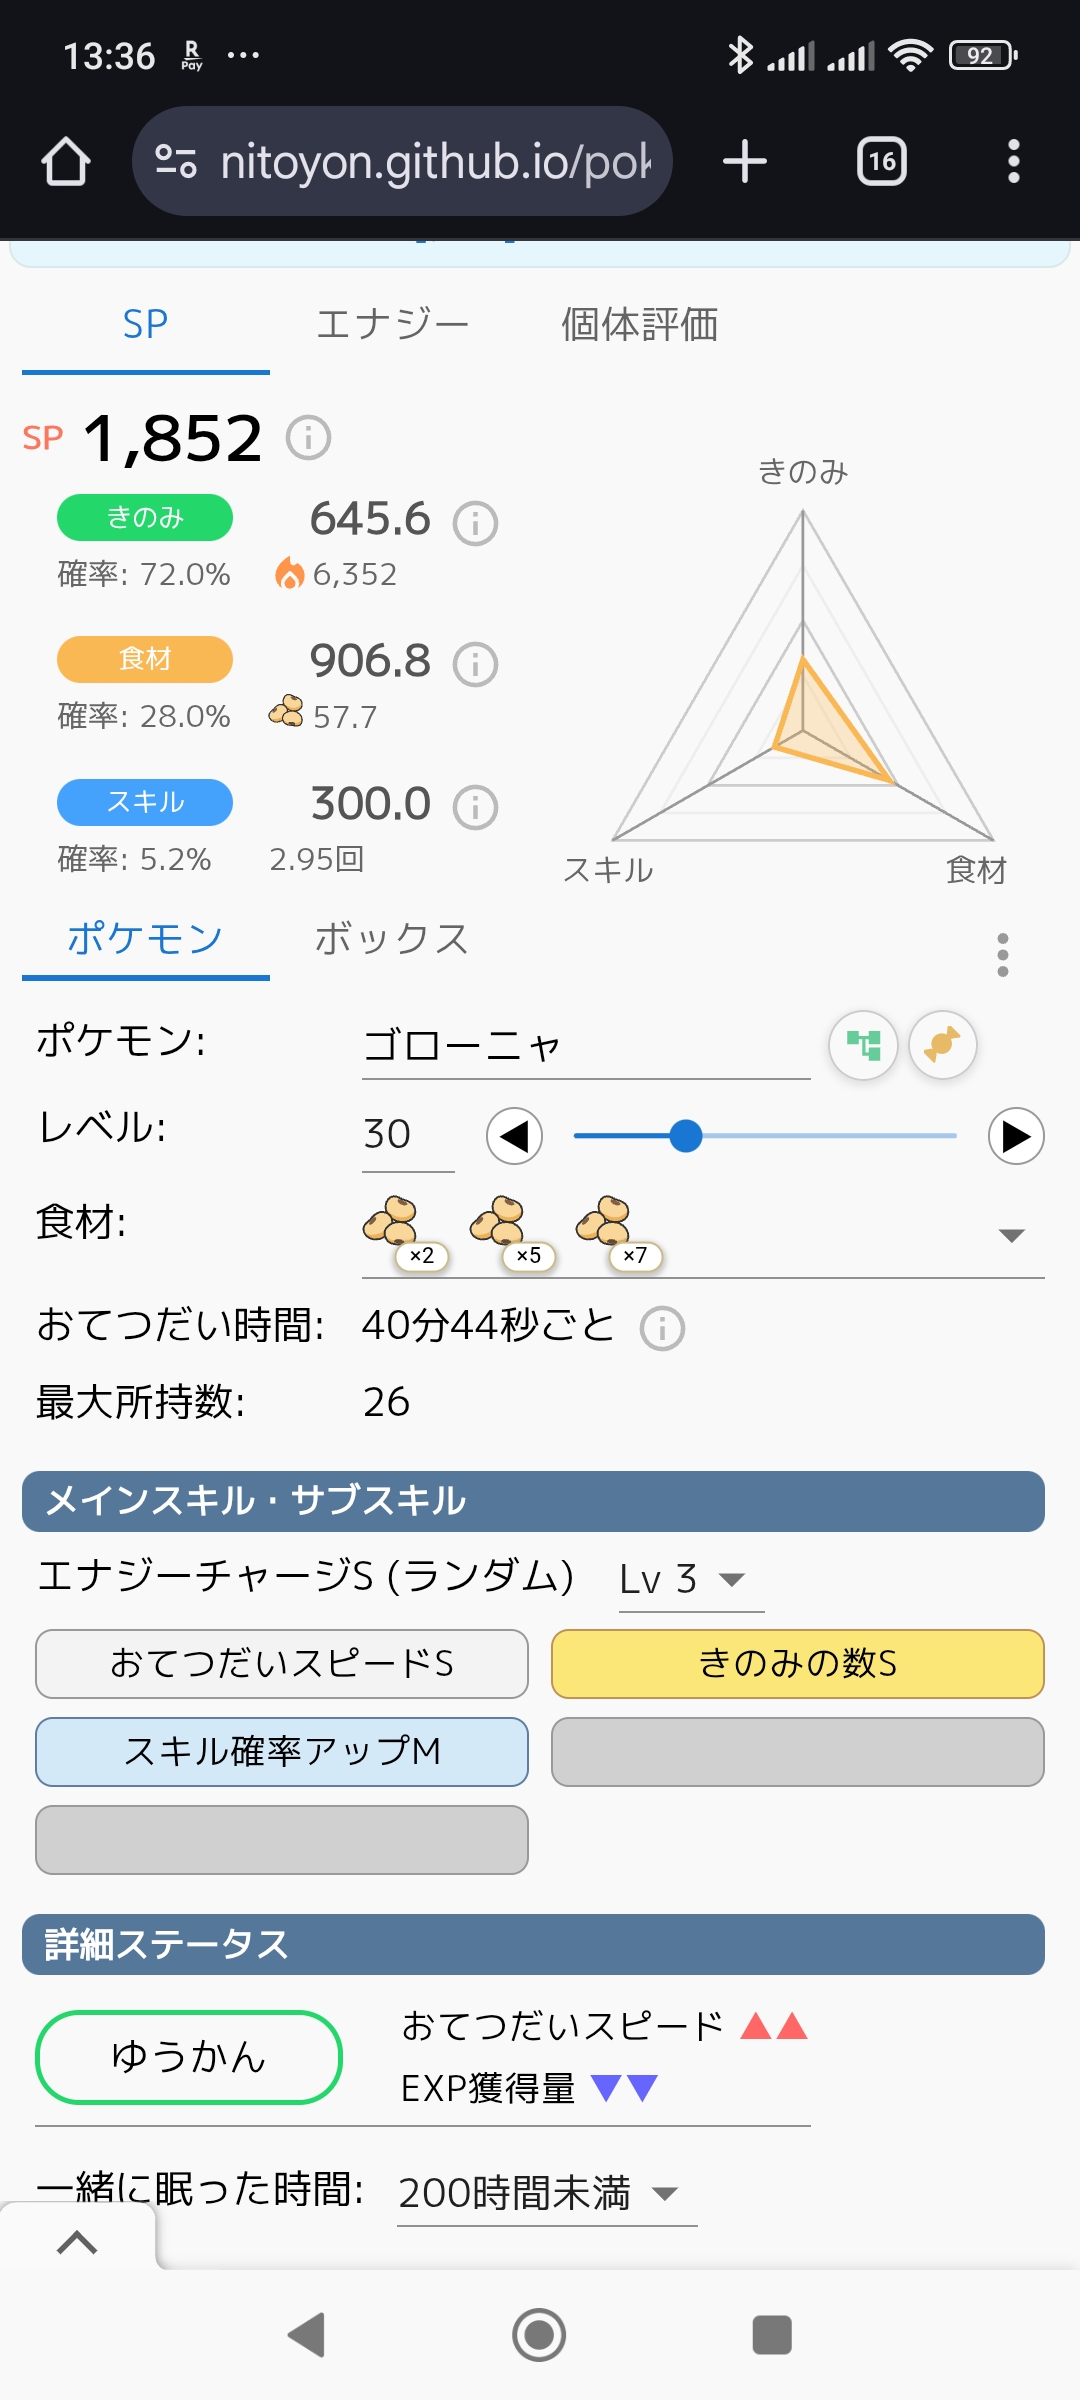Open the three-dot menu beside ボックス tab

[x=1002, y=955]
